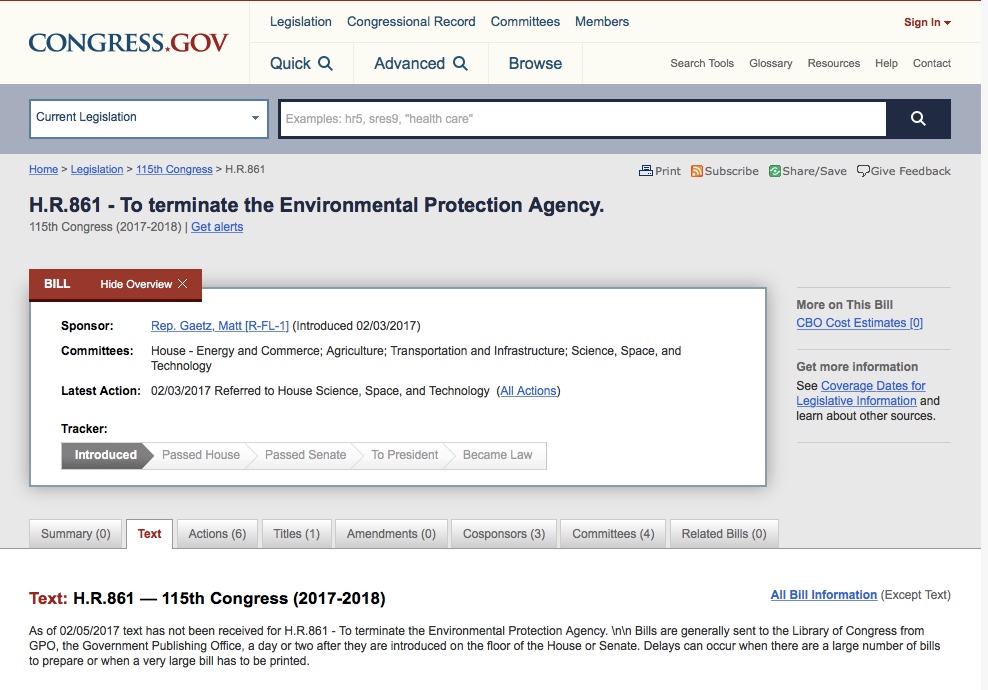The image size is (988, 690).
Task: Click the magnifier search submit button
Action: pos(918,118)
